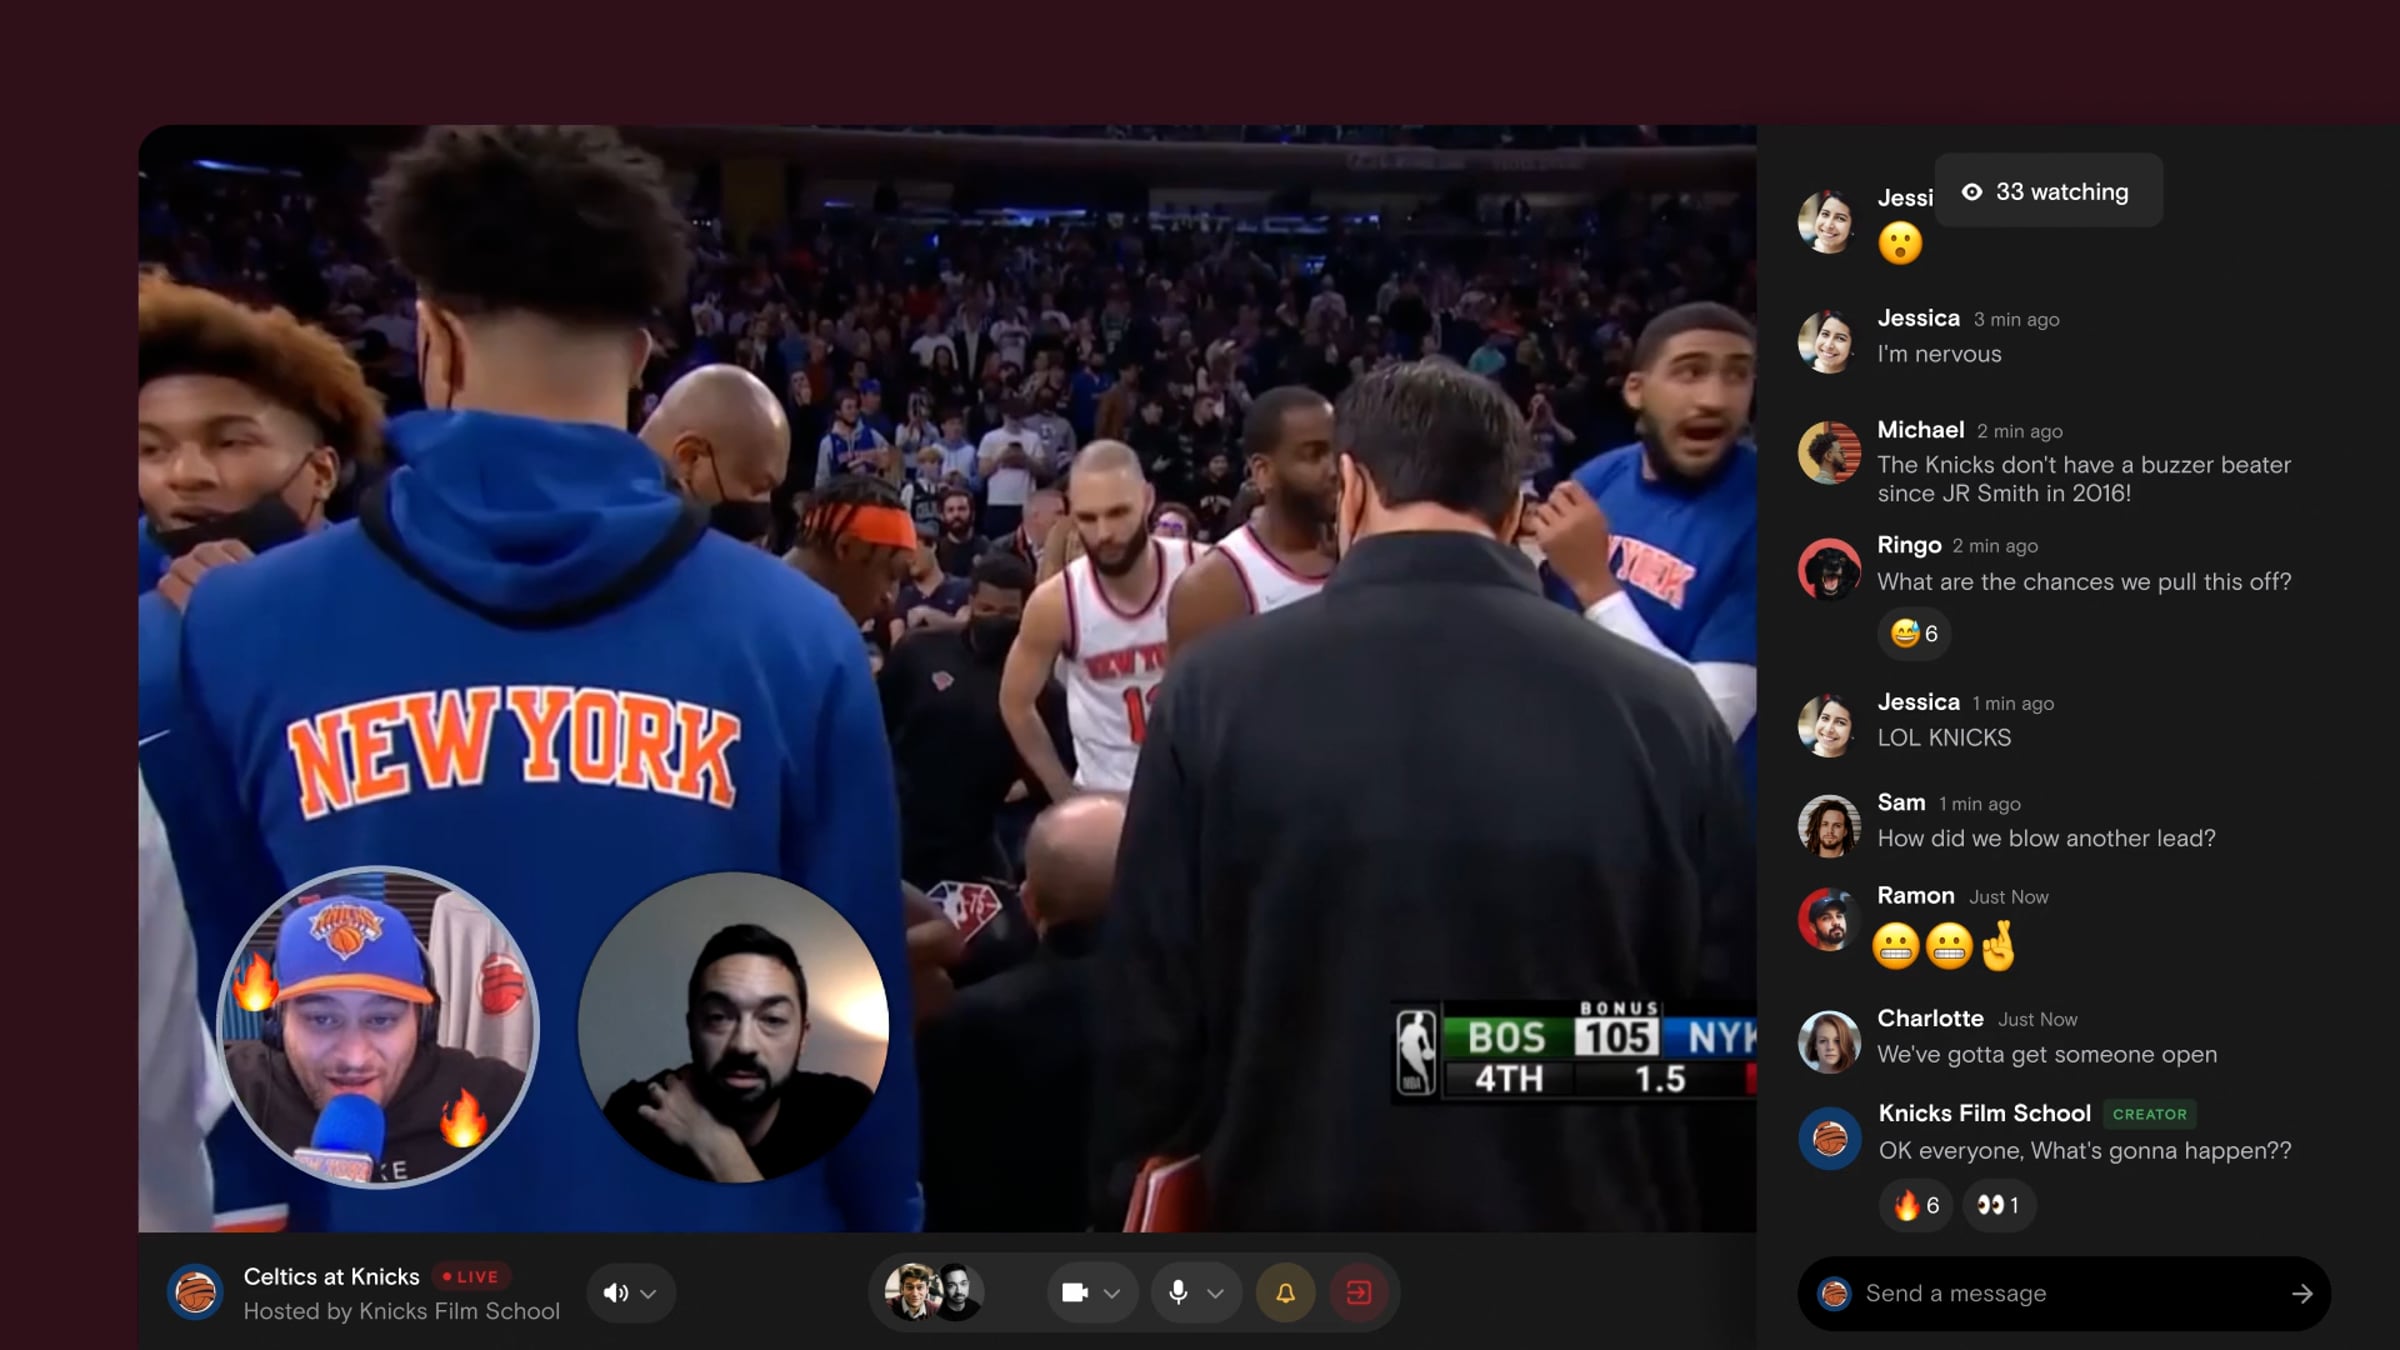Click the Celtics at Knicks stream title

pos(332,1277)
